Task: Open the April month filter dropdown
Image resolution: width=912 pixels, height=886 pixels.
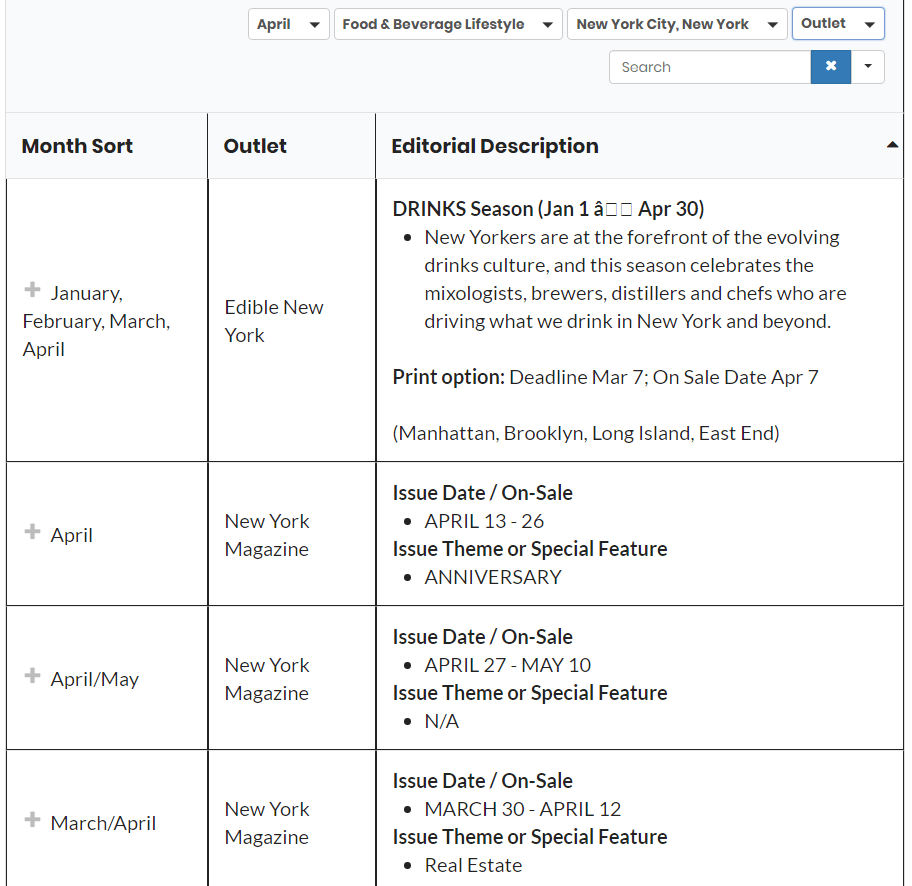Action: 288,24
